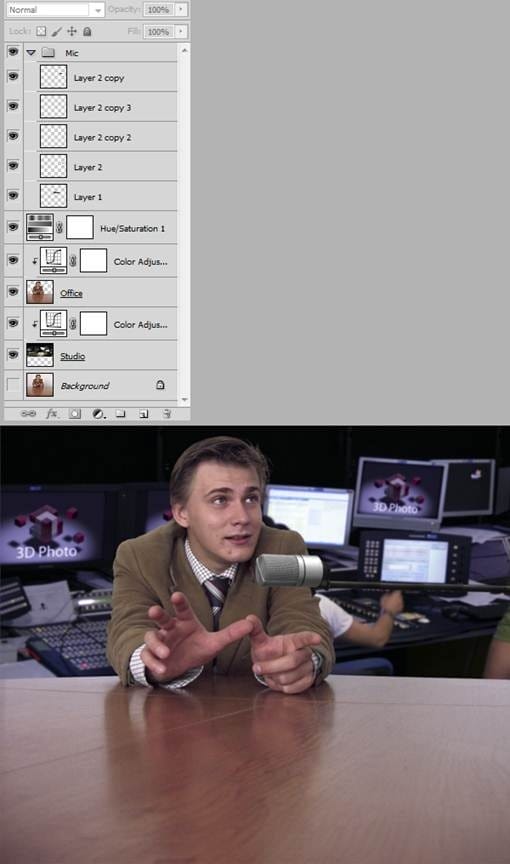Collapse the Mic group
This screenshot has height=864, width=510.
tap(31, 52)
